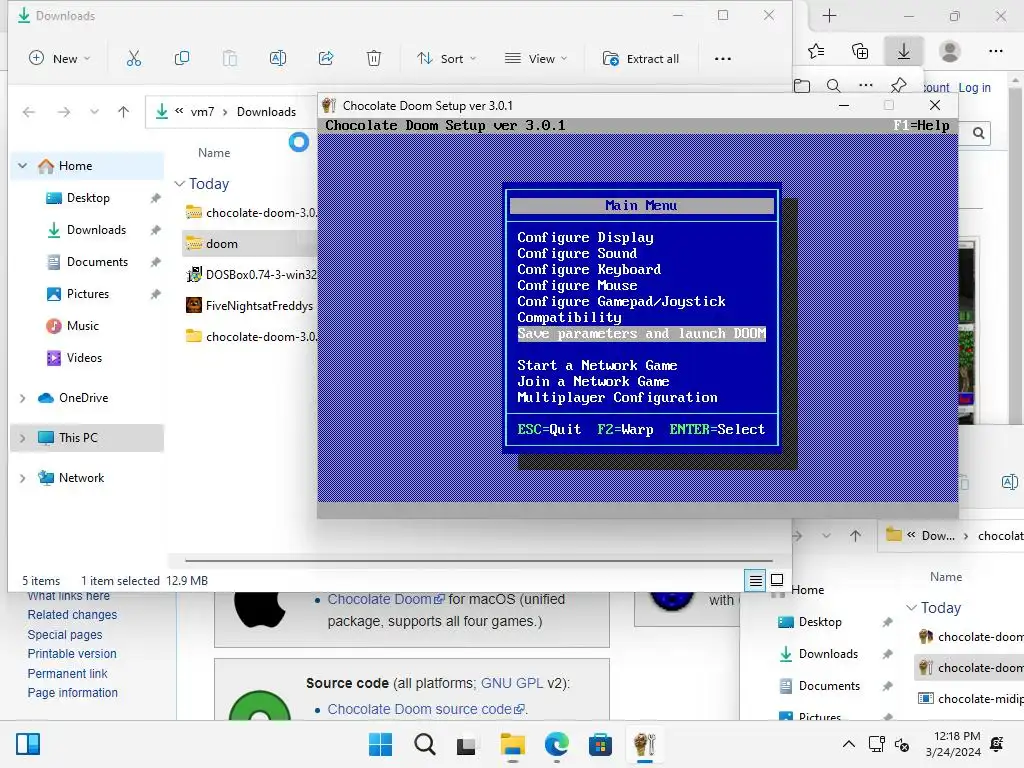
Task: Select Compatibility in Main Menu
Action: [x=569, y=317]
